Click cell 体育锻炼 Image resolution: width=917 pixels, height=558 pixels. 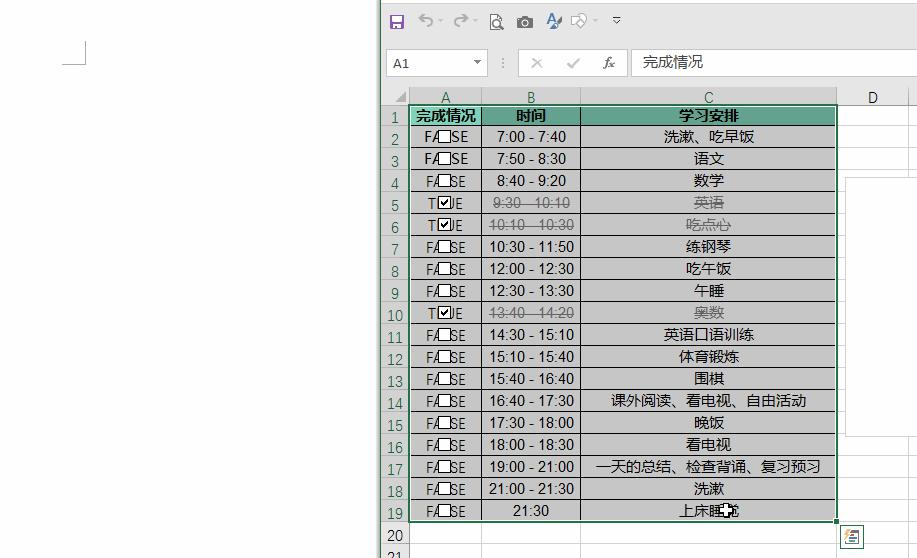pos(708,357)
